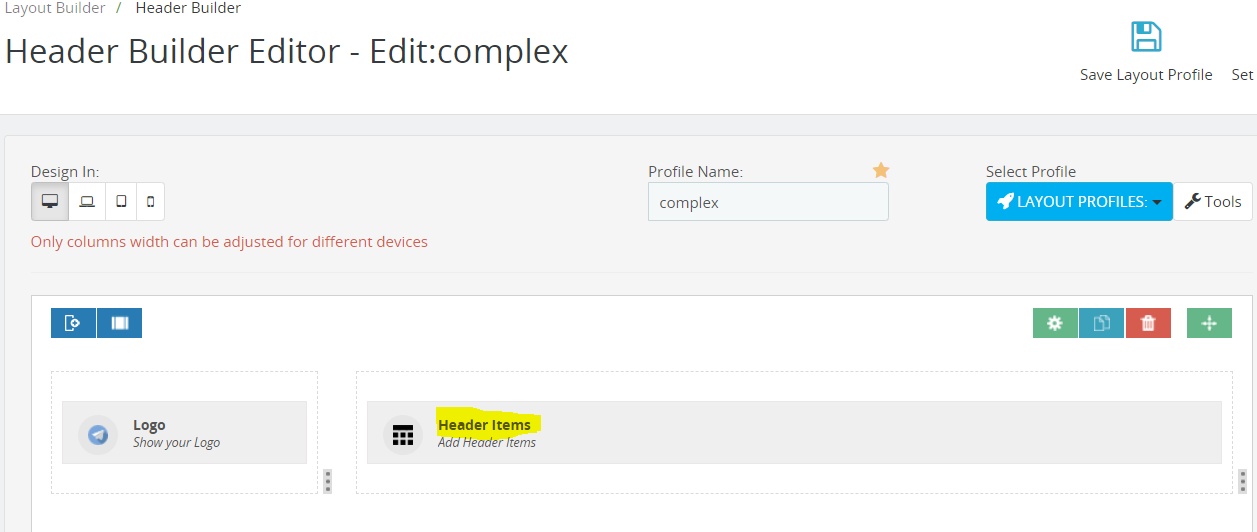Switch design view to laptop
Screen dimensions: 1257x532
[87, 201]
